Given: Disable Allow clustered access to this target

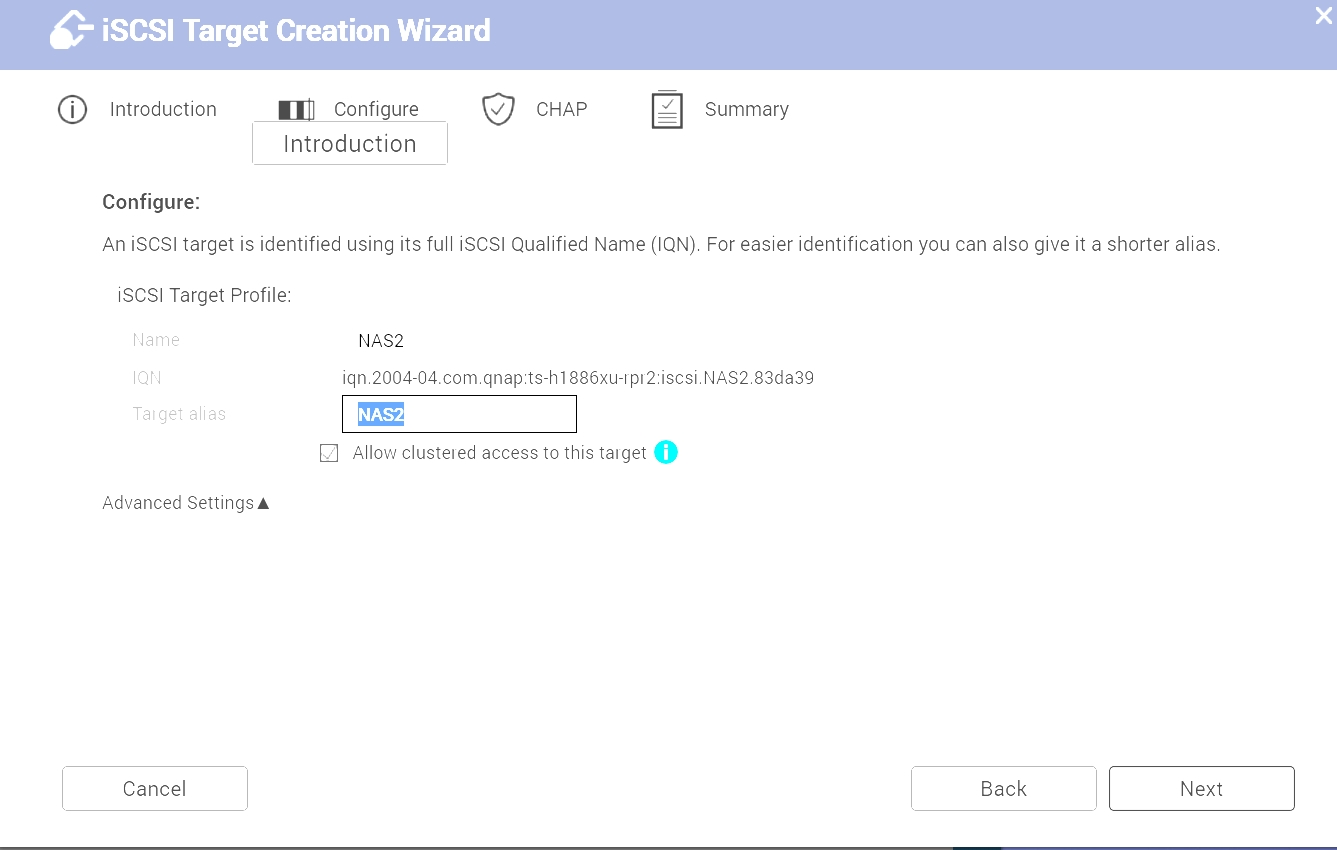Looking at the screenshot, I should pyautogui.click(x=329, y=453).
